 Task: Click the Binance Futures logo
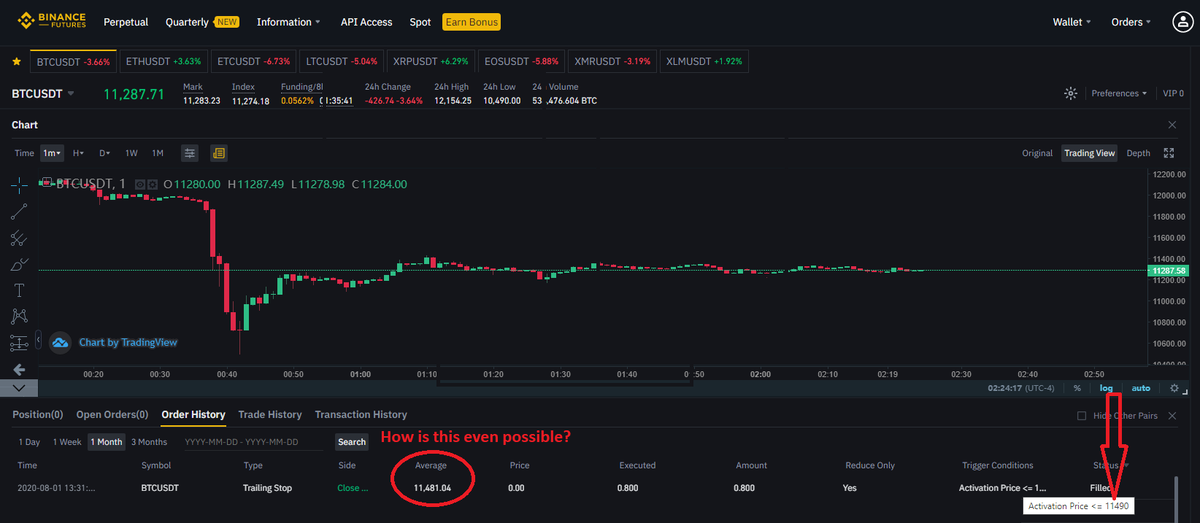[50, 22]
